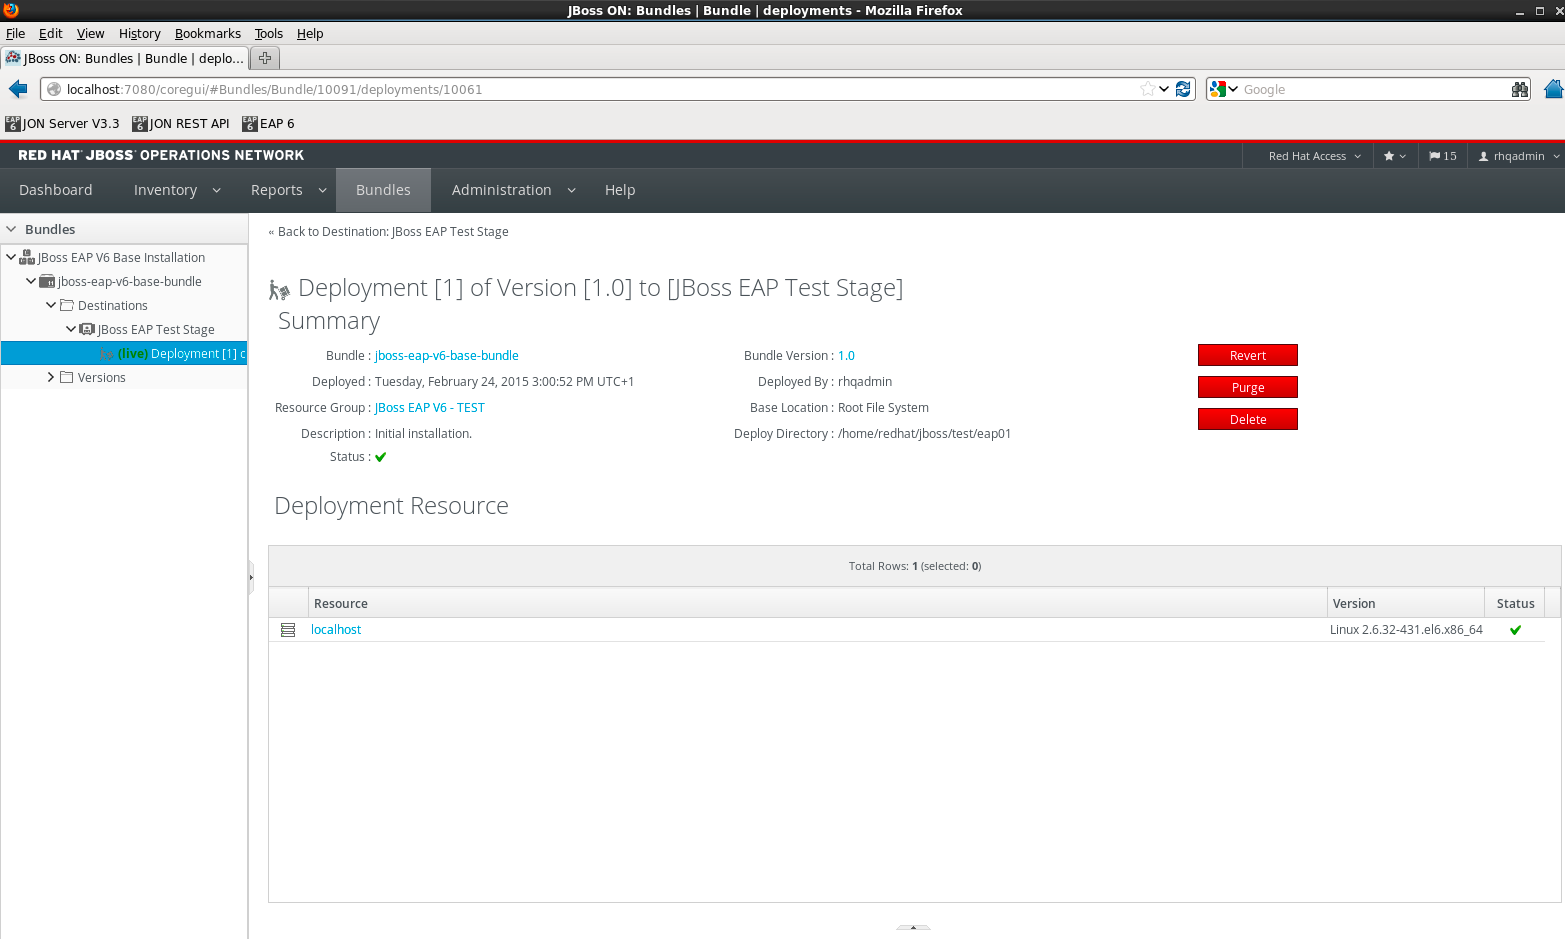Viewport: 1565px width, 939px height.
Task: Open the Red Hat Access dropdown
Action: [1314, 156]
